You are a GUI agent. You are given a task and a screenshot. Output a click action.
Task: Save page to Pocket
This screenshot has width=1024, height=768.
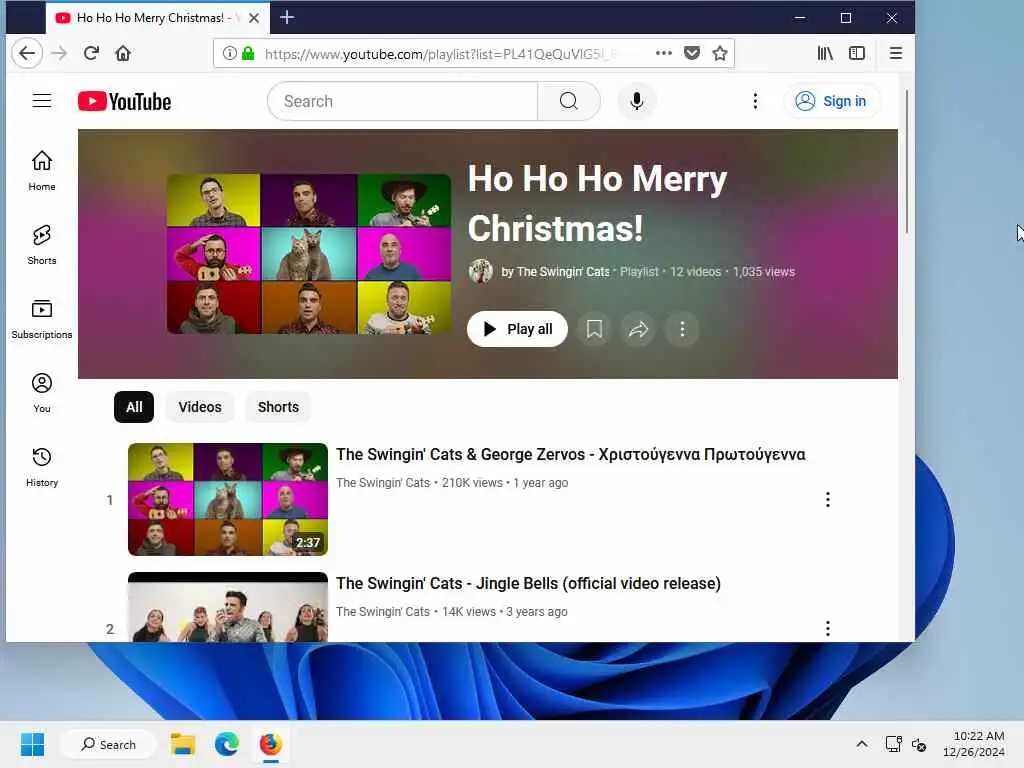tap(692, 54)
